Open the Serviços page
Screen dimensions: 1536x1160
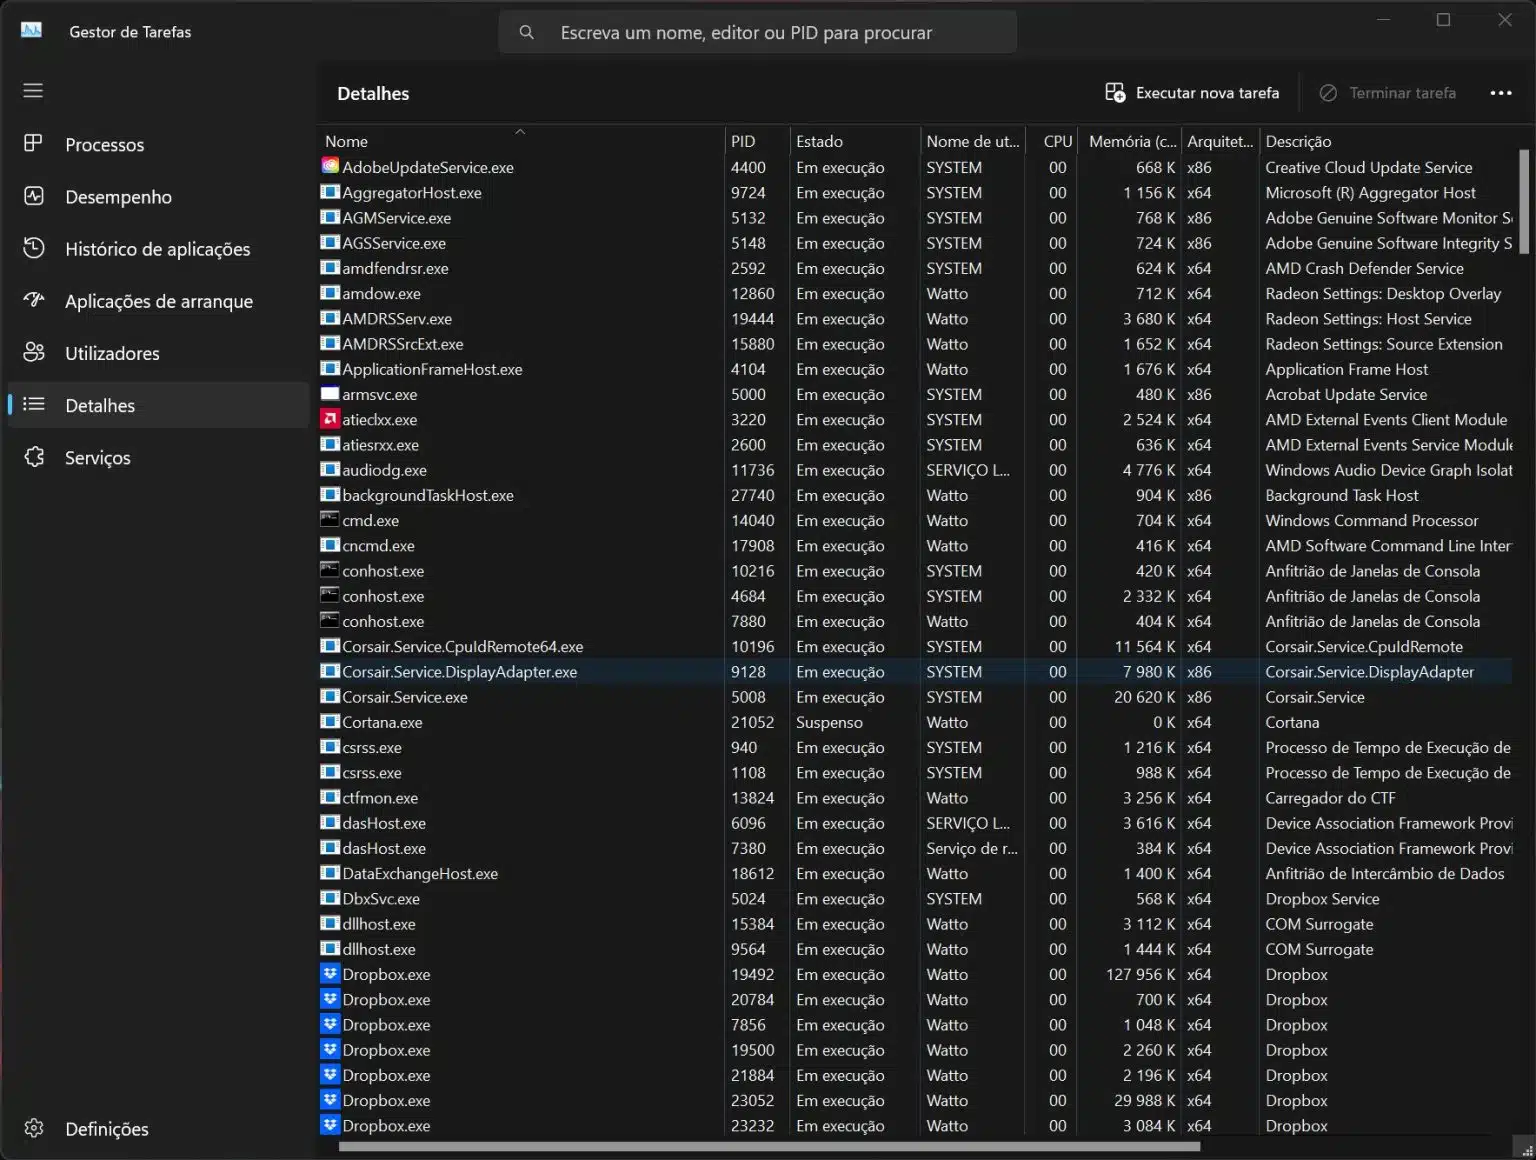[x=158, y=457]
